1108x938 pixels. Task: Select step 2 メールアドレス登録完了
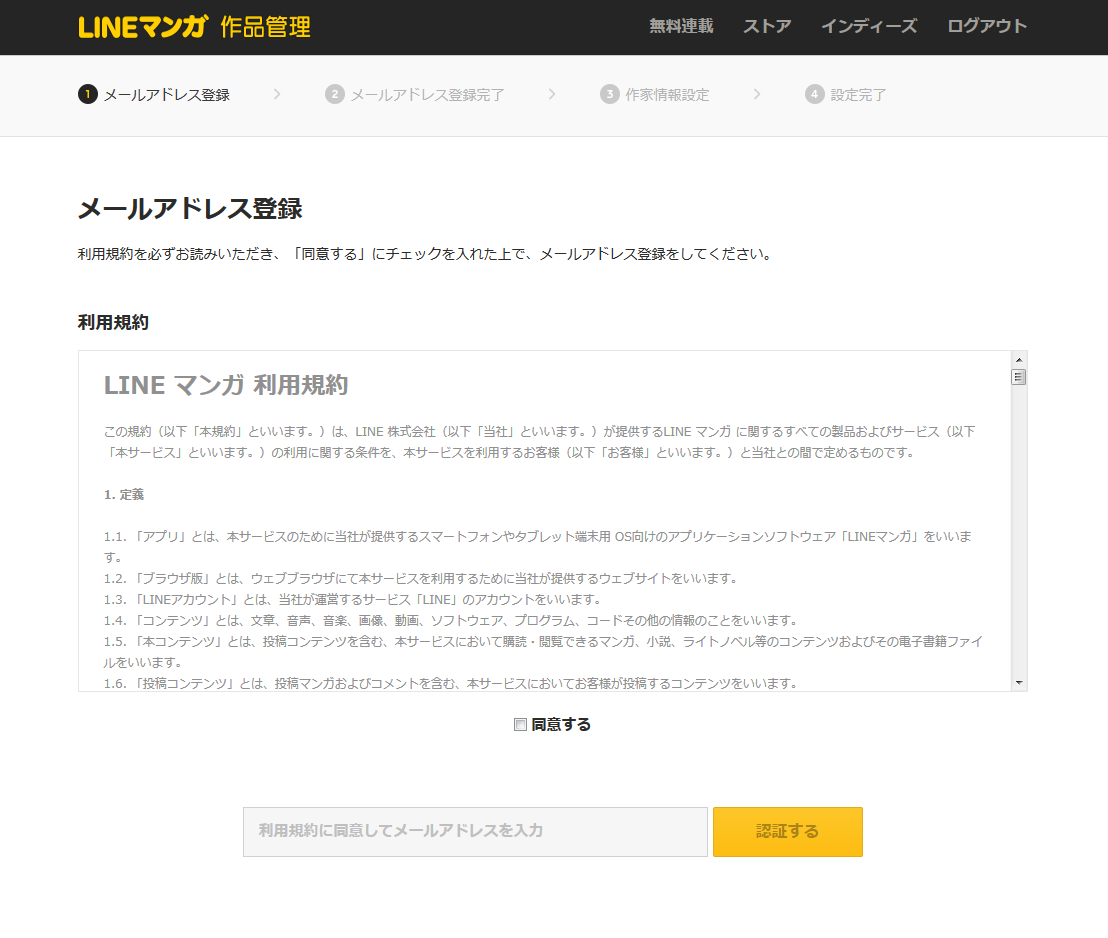415,95
